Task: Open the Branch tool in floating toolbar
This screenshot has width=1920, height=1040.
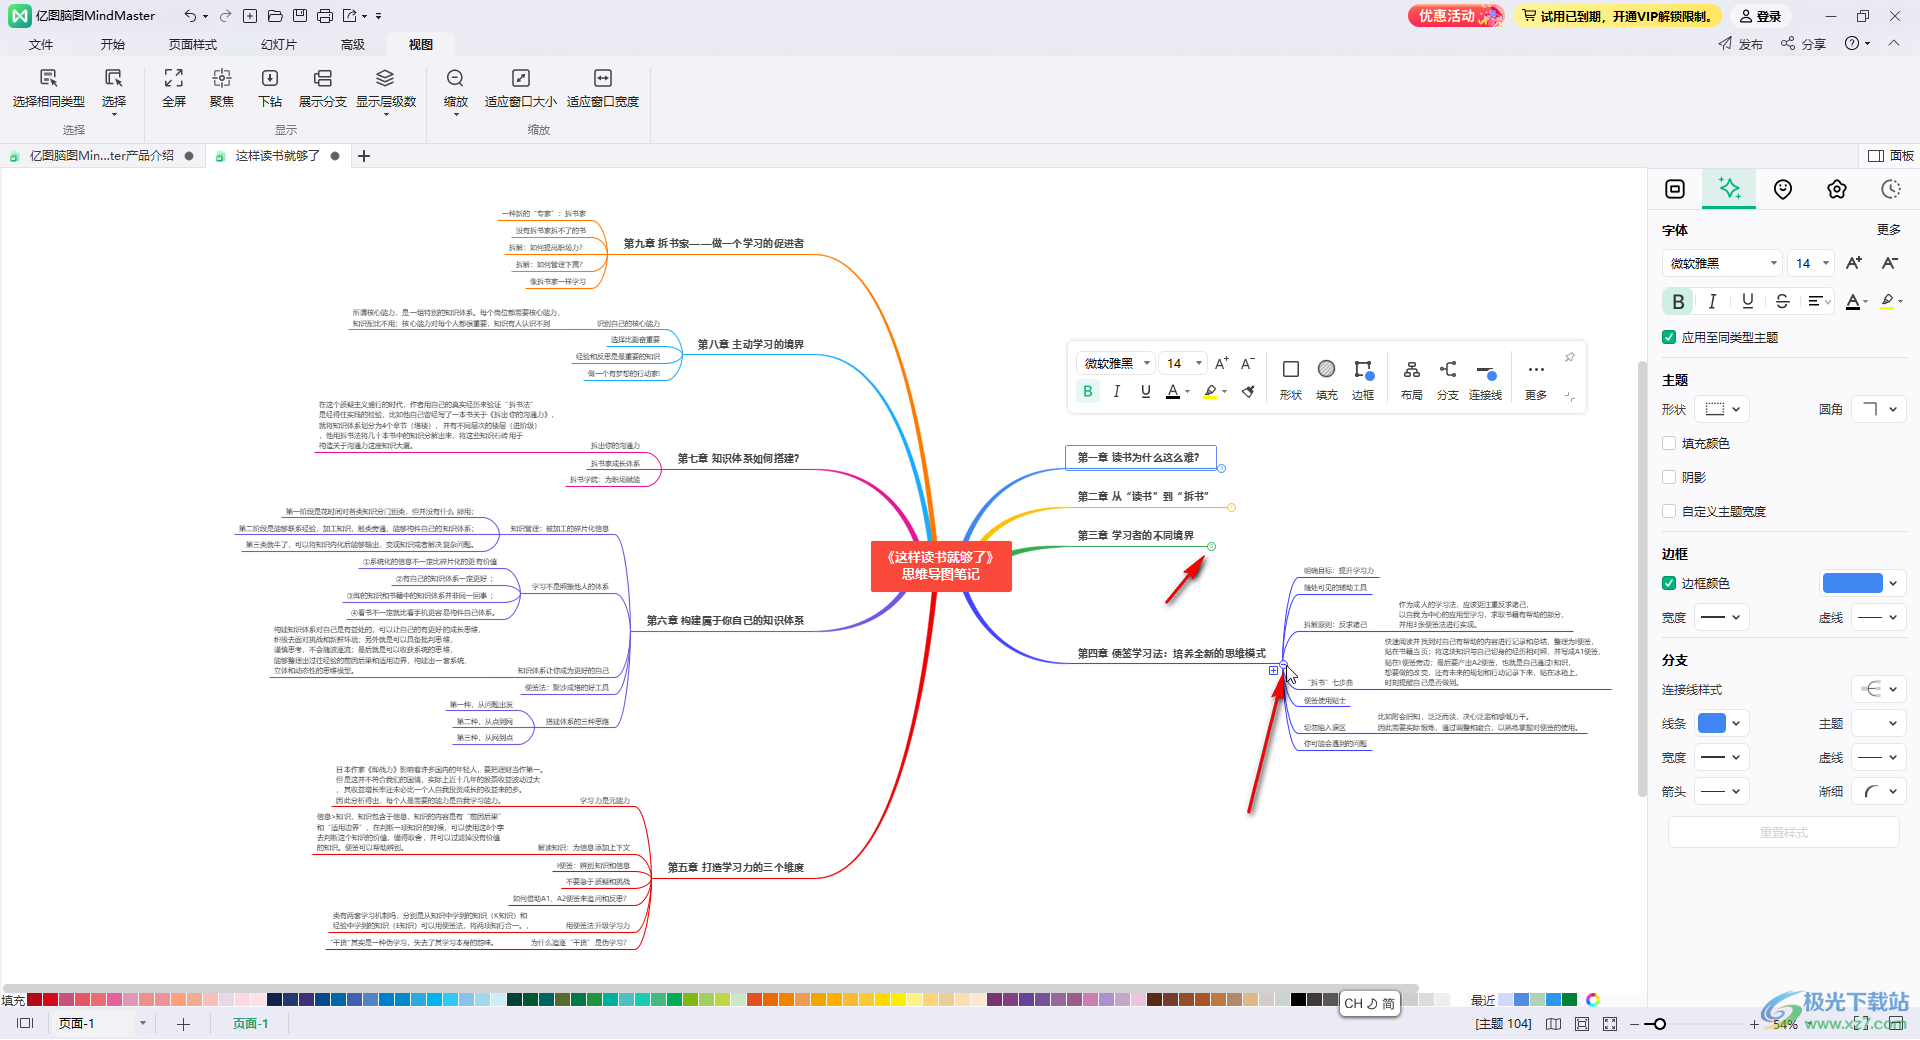Action: 1448,379
